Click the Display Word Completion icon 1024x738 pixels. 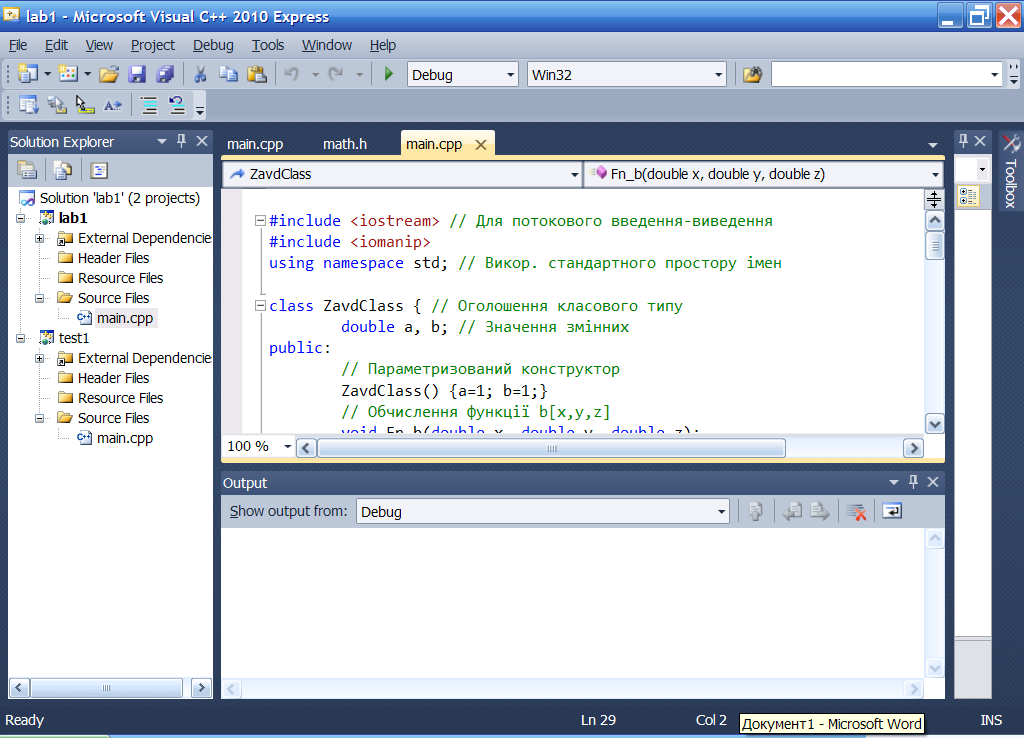click(x=113, y=104)
